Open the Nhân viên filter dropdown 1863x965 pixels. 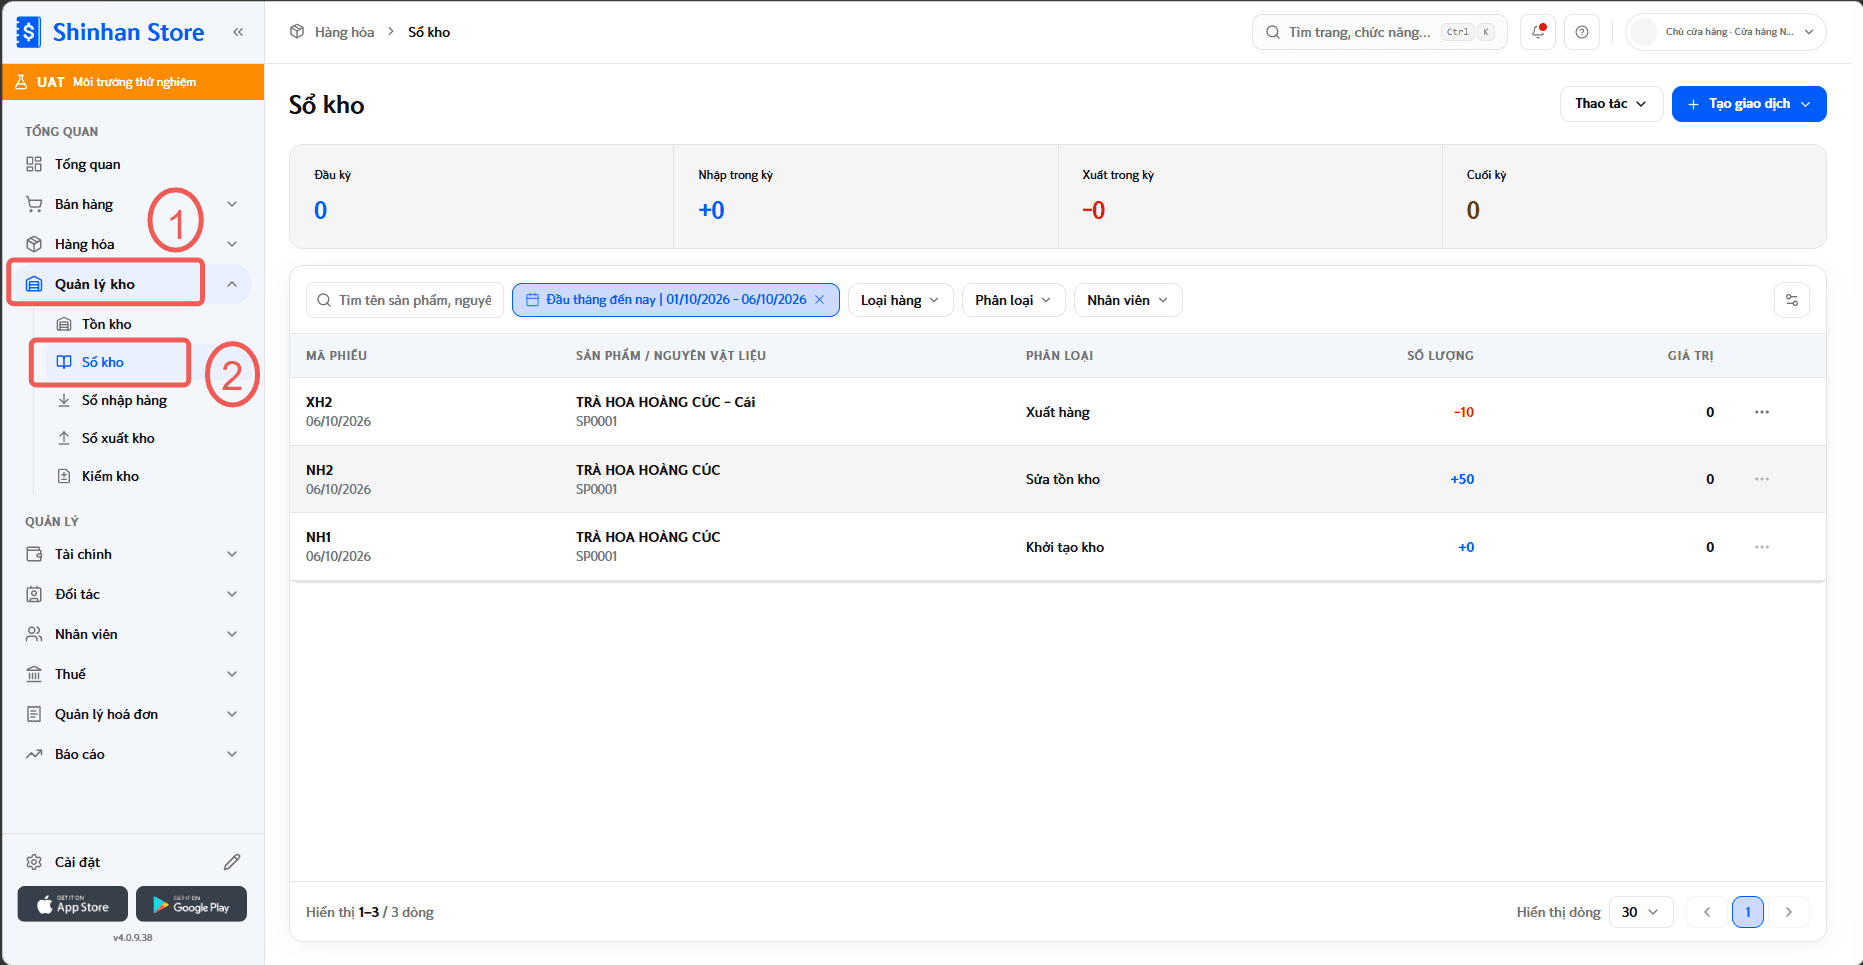point(1127,300)
